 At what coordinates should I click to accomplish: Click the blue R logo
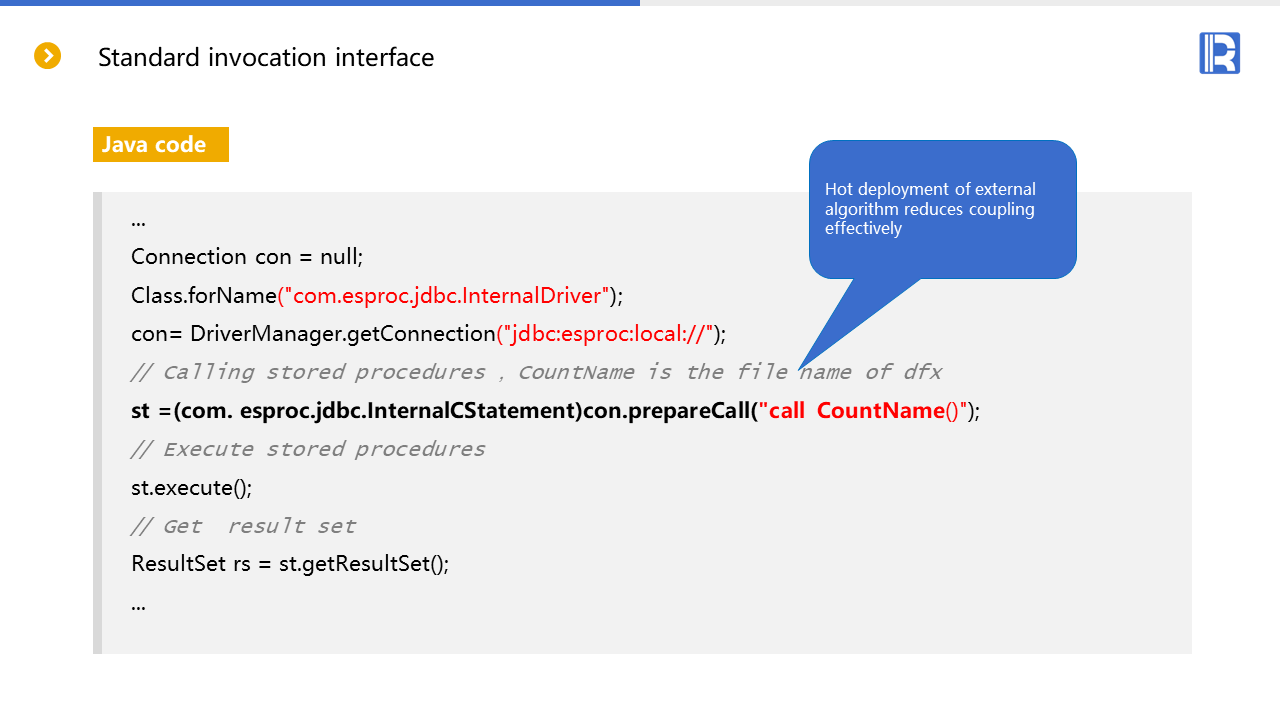pyautogui.click(x=1219, y=53)
